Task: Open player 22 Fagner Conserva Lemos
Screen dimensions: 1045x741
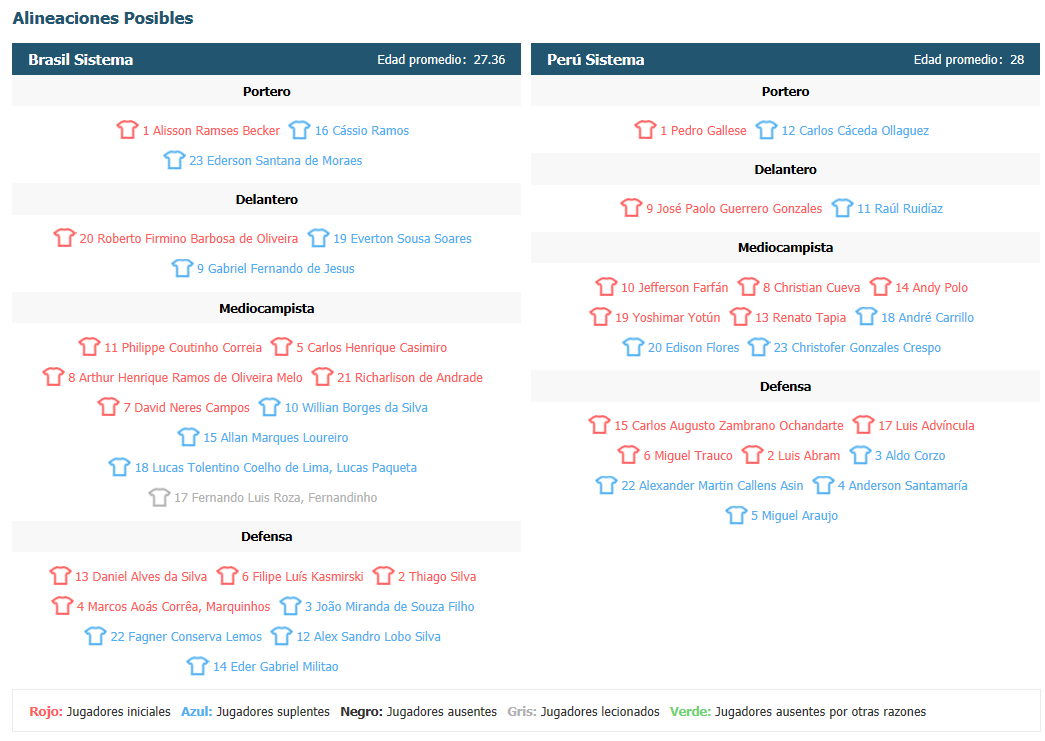Action: (186, 636)
